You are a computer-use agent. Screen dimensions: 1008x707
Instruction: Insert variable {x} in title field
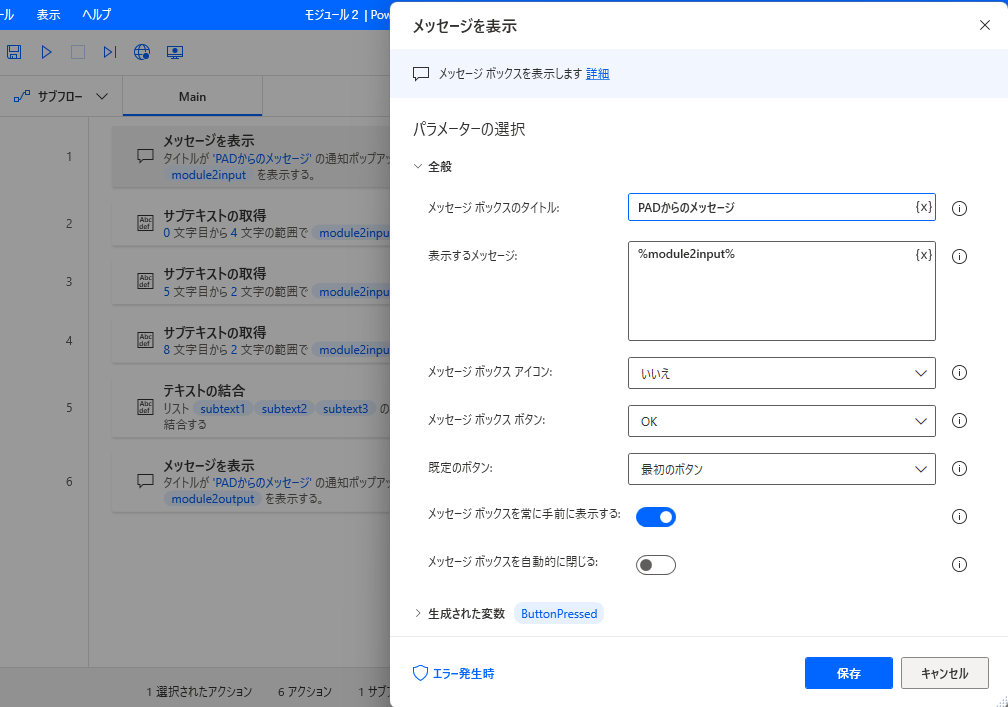click(923, 207)
